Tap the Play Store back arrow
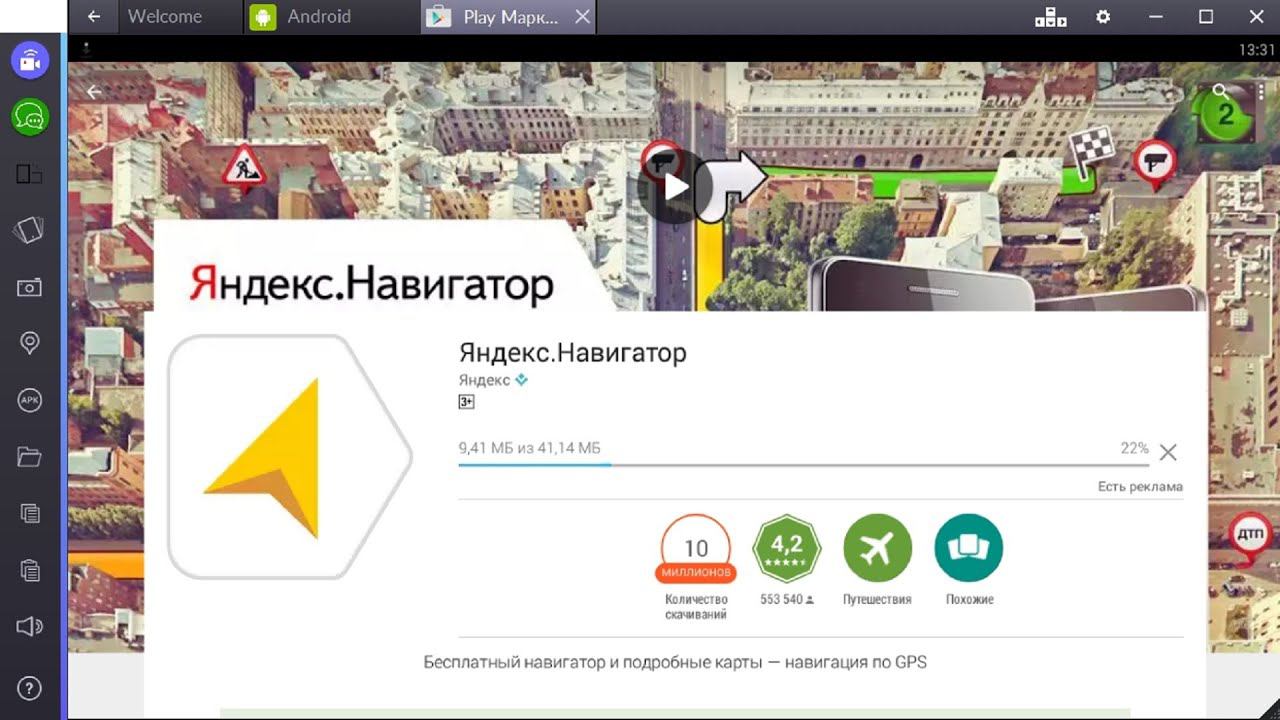Viewport: 1280px width, 720px height. click(95, 92)
